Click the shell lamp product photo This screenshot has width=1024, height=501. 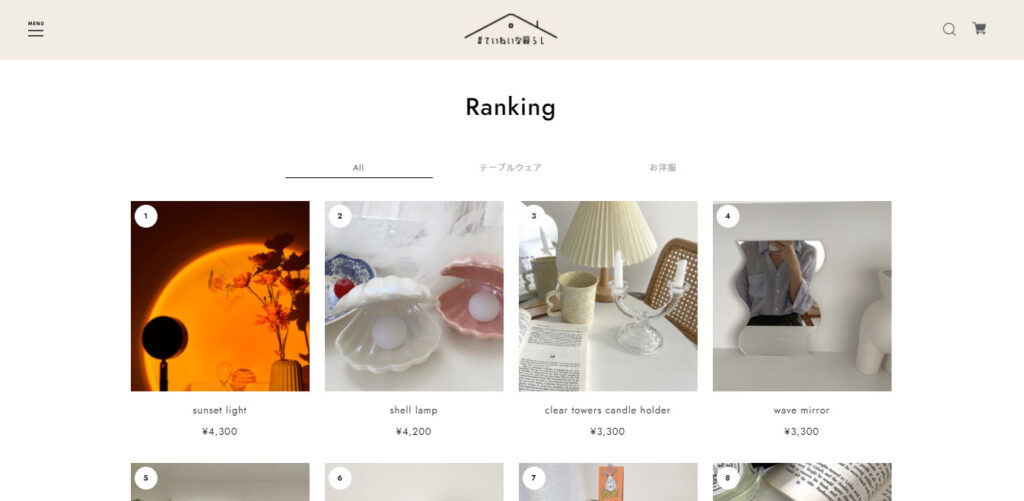coord(414,296)
